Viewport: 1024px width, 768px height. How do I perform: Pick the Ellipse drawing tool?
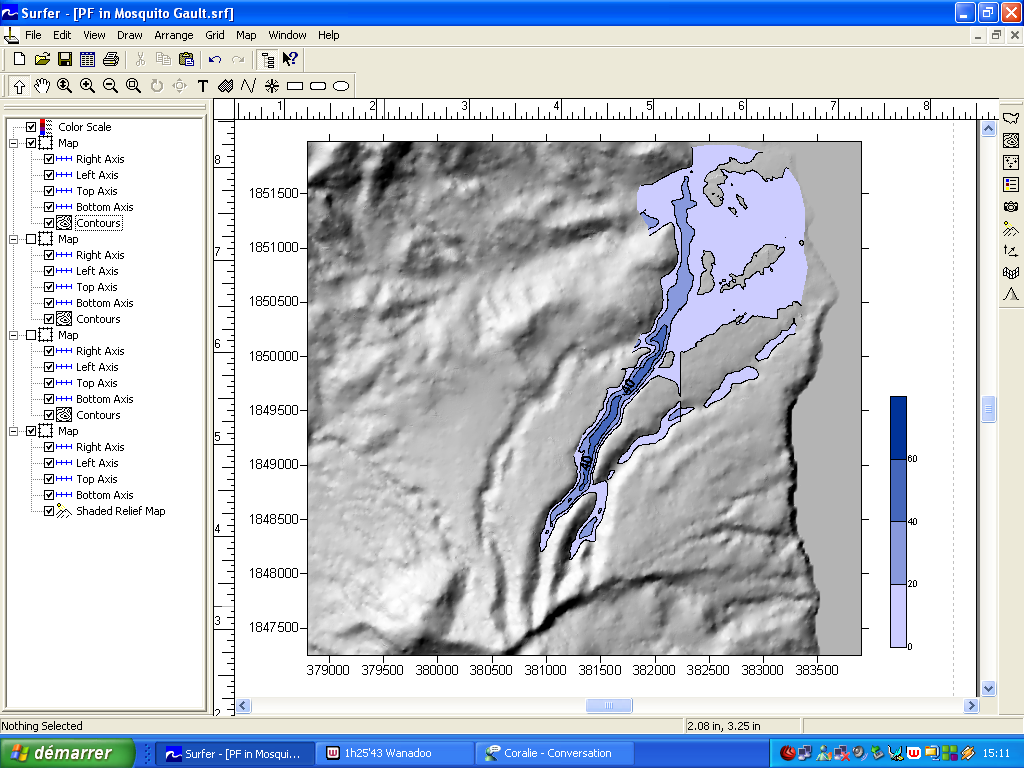point(341,86)
